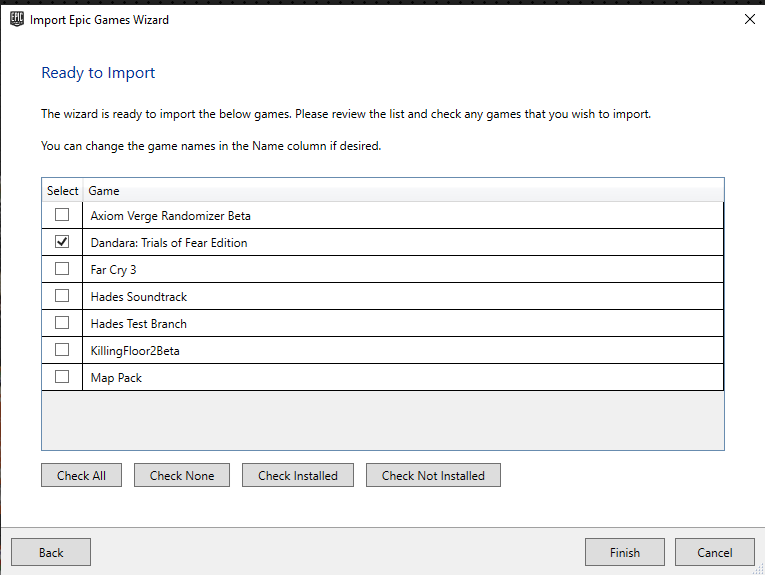The width and height of the screenshot is (765, 575).
Task: Go back with the Back button
Action: pyautogui.click(x=51, y=552)
